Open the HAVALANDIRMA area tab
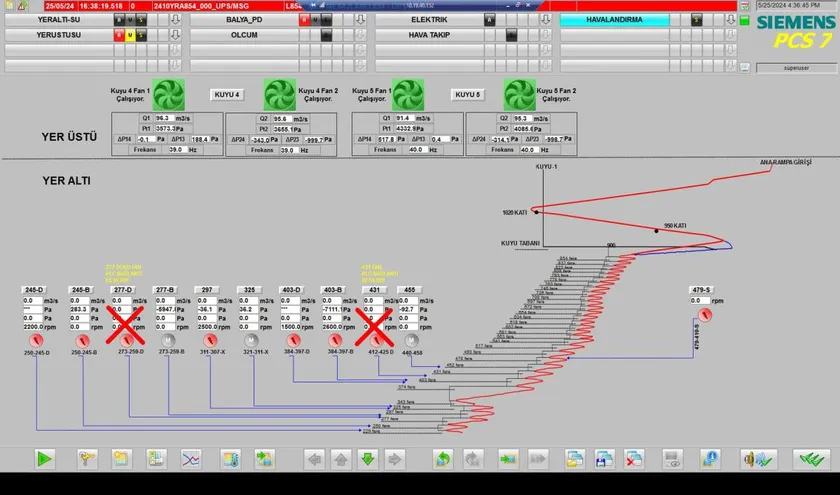This screenshot has height=495, width=840. [640, 19]
